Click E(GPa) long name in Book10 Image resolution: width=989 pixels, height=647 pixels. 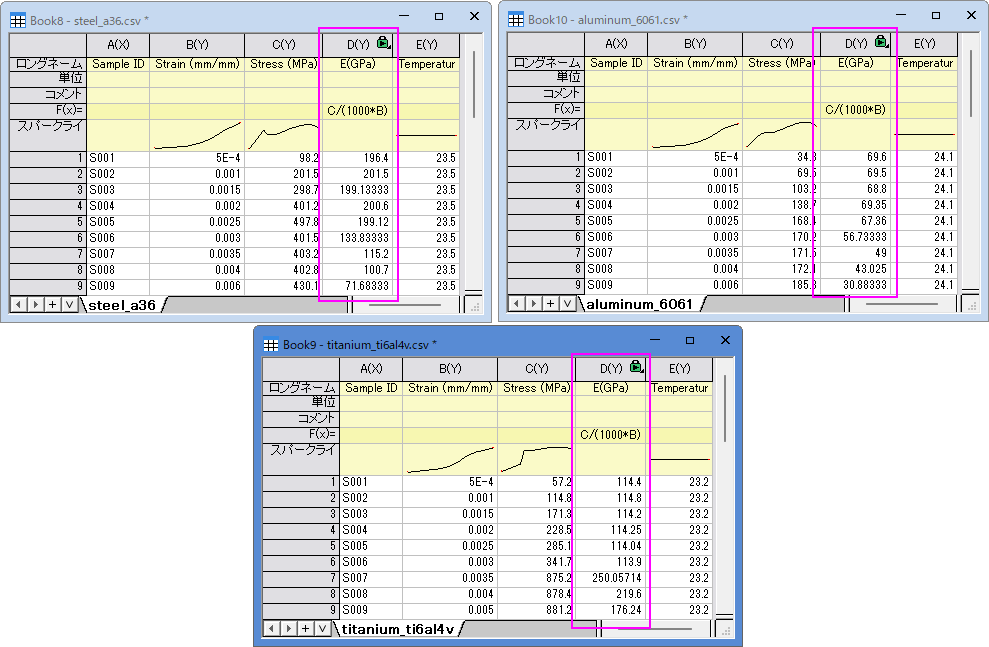point(856,63)
